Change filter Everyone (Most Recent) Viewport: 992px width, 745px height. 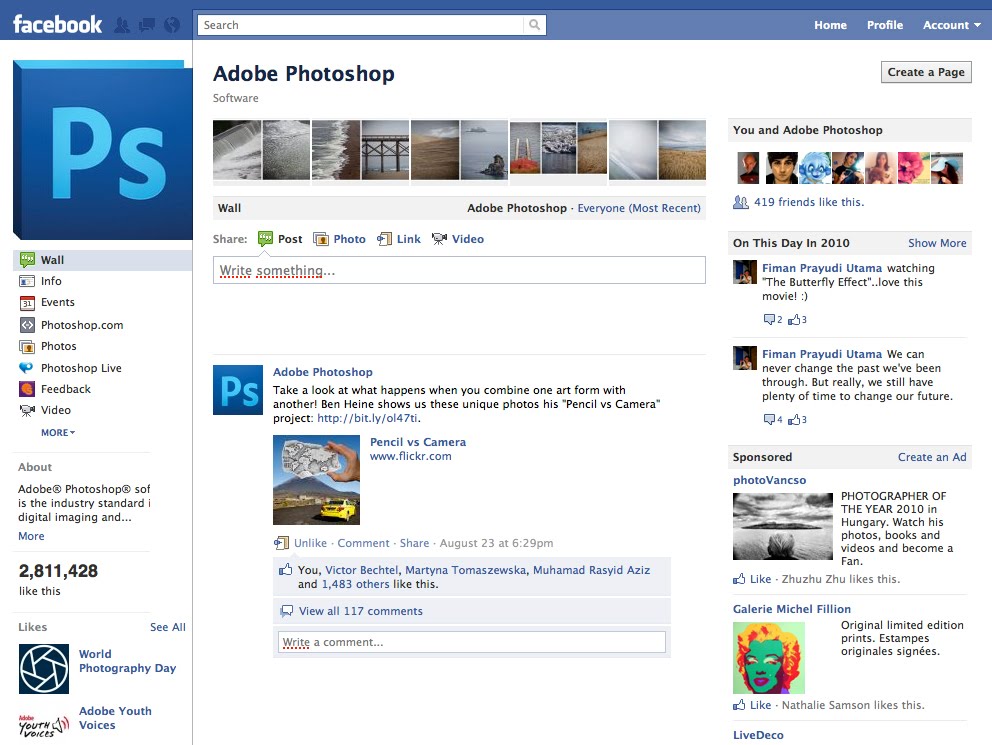[x=639, y=208]
